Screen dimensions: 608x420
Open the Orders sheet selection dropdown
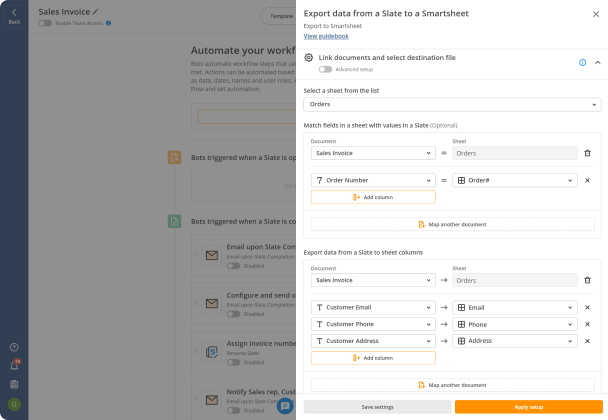pos(452,105)
